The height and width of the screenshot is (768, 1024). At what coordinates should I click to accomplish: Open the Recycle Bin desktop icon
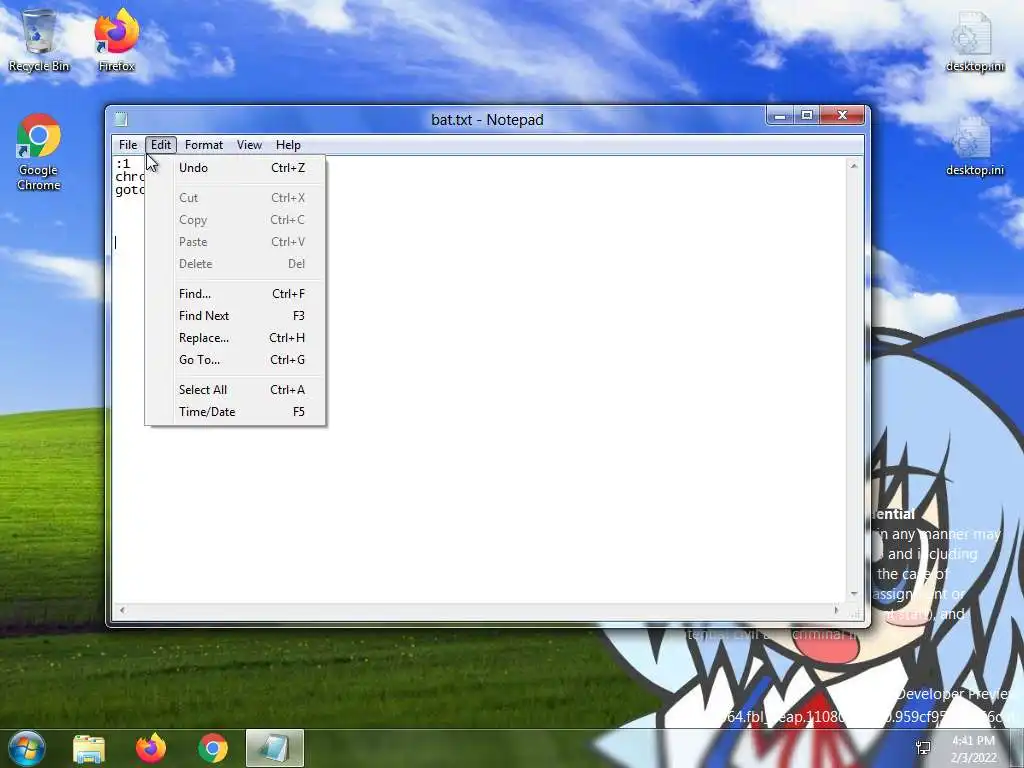click(x=39, y=40)
